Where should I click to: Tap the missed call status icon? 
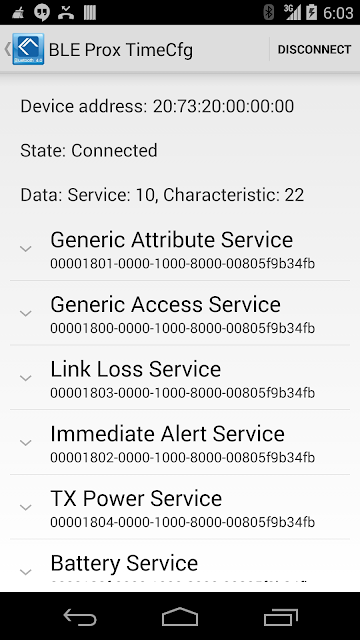(65, 12)
